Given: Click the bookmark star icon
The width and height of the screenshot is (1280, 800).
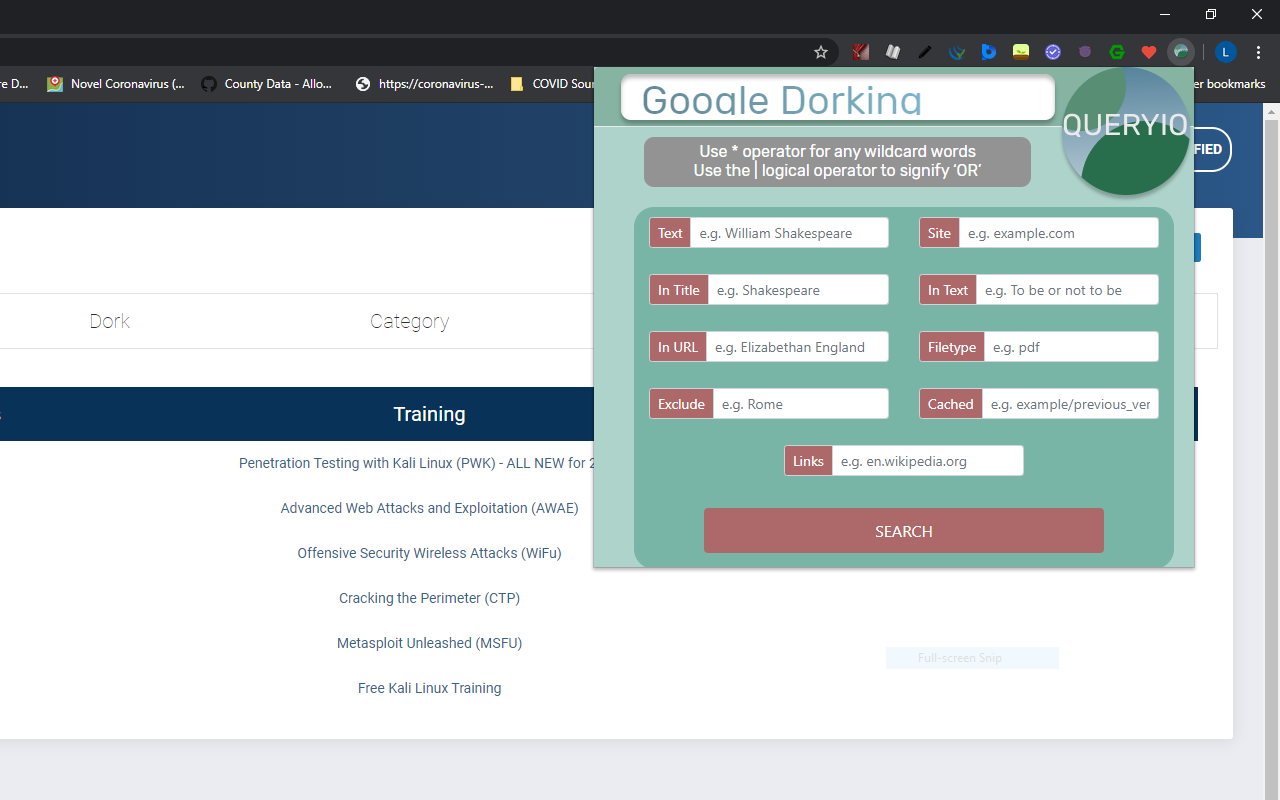Looking at the screenshot, I should click(x=820, y=51).
